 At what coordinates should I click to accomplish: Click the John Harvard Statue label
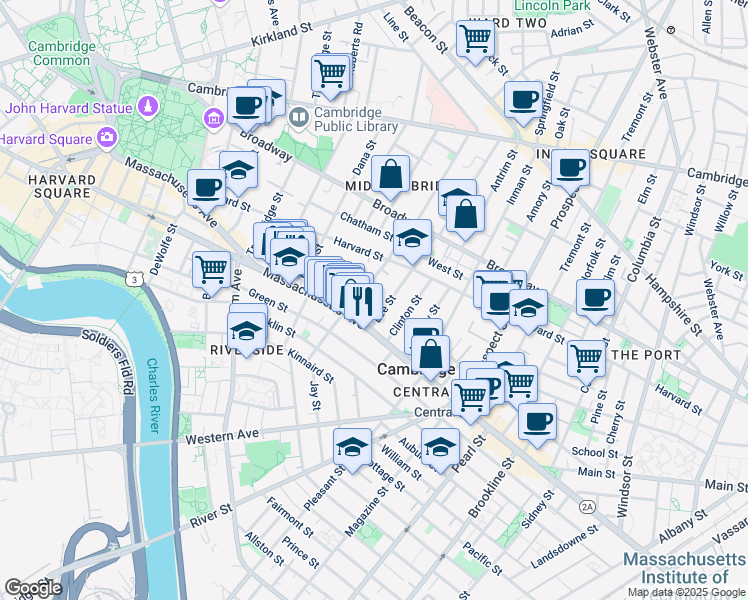(x=69, y=108)
